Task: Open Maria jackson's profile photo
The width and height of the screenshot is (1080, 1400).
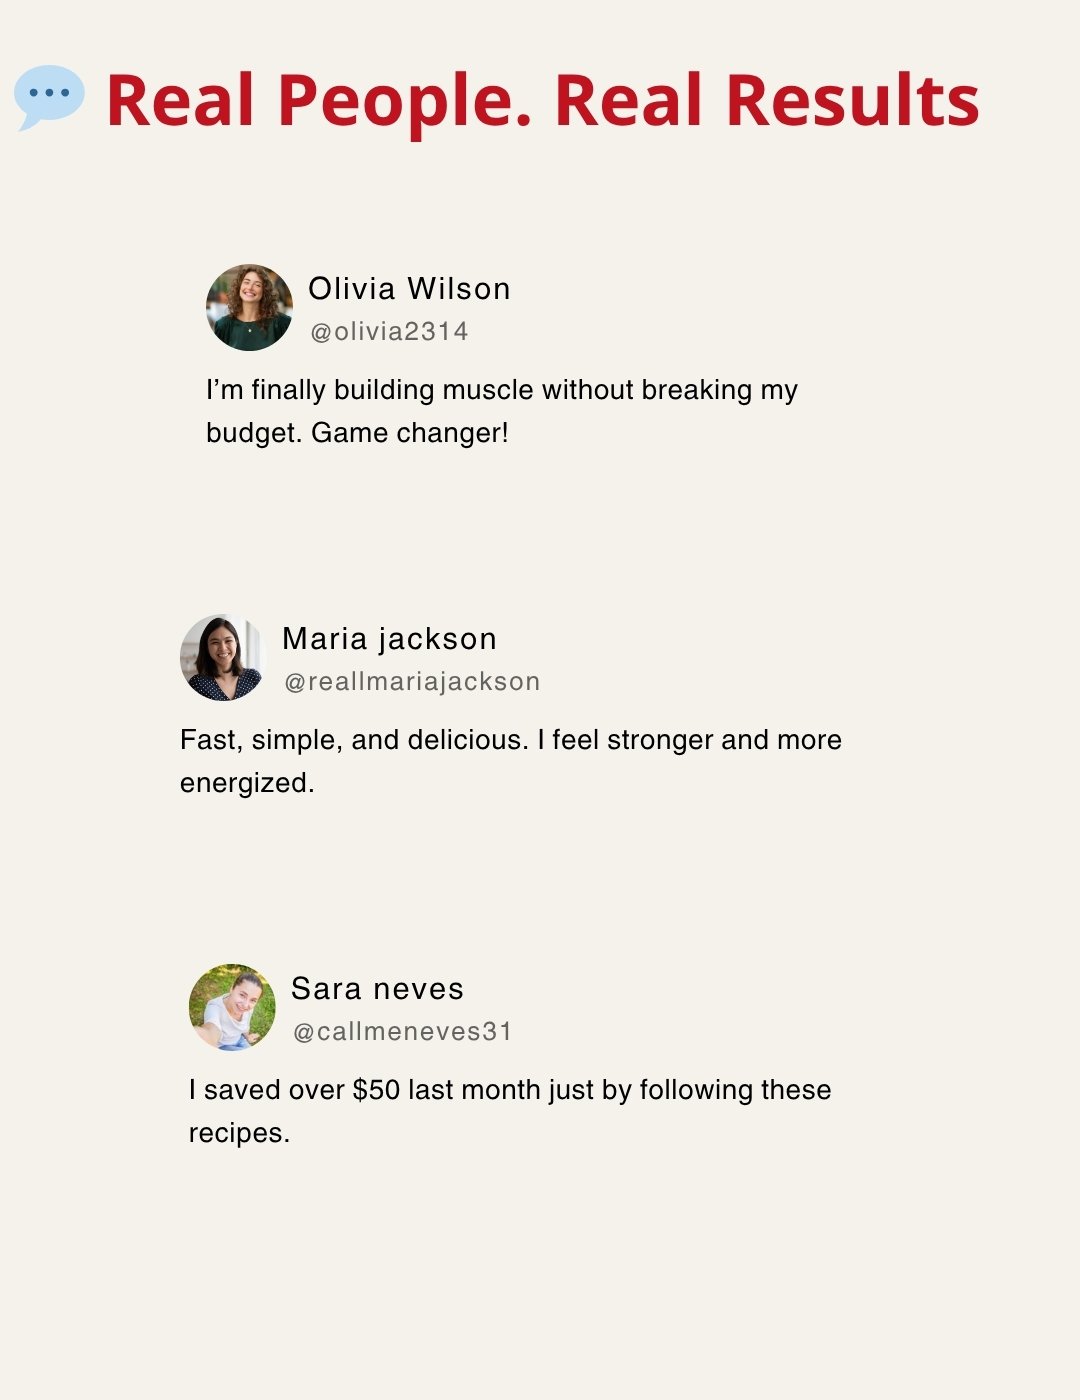Action: [223, 657]
